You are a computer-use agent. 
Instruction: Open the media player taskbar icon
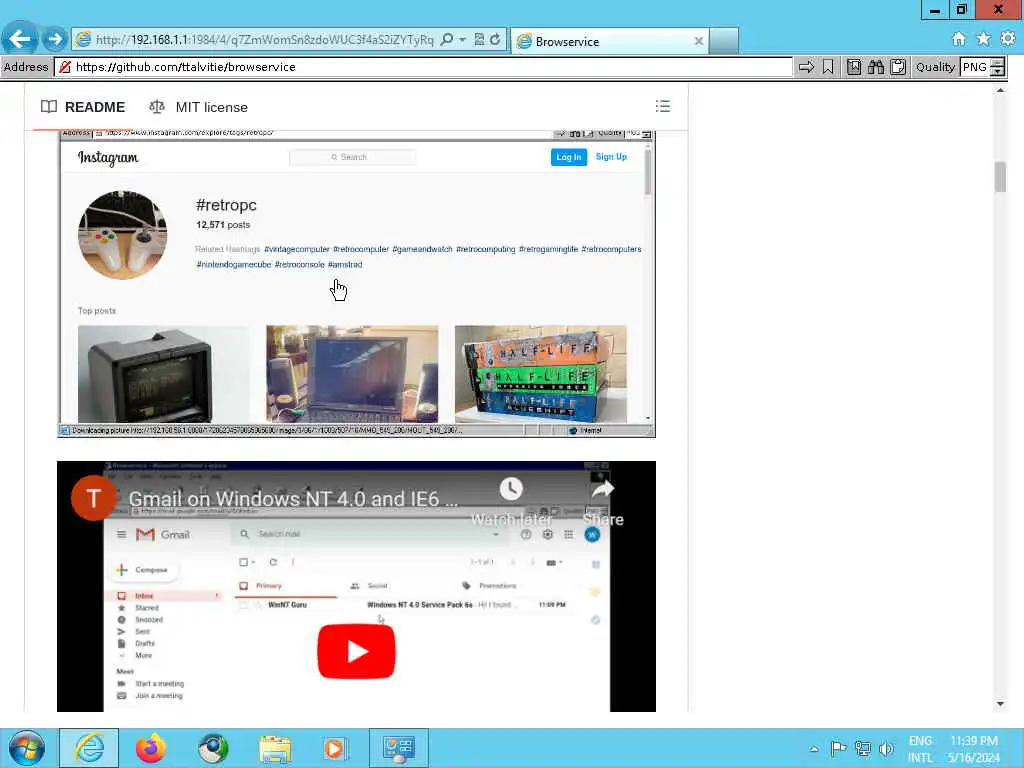pos(335,748)
